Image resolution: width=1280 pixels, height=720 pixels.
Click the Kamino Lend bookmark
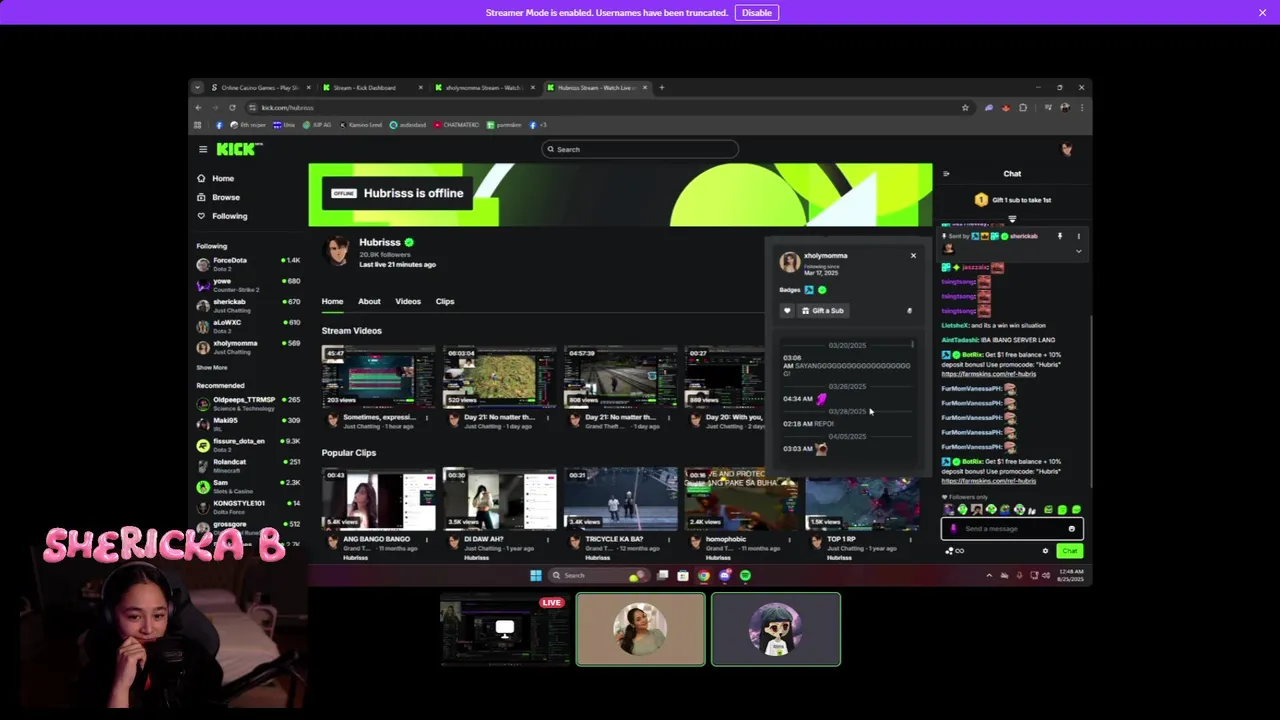(x=361, y=125)
